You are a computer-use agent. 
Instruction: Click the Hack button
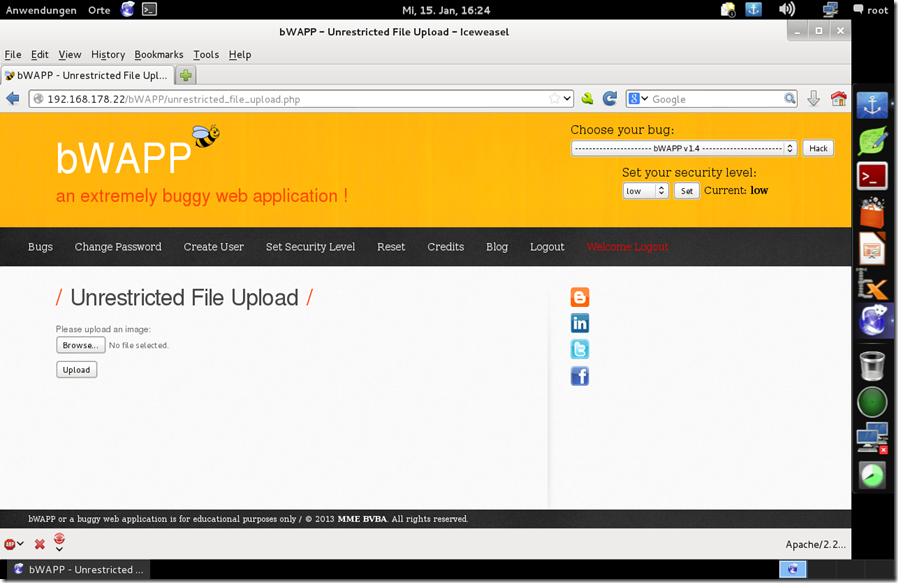(818, 148)
